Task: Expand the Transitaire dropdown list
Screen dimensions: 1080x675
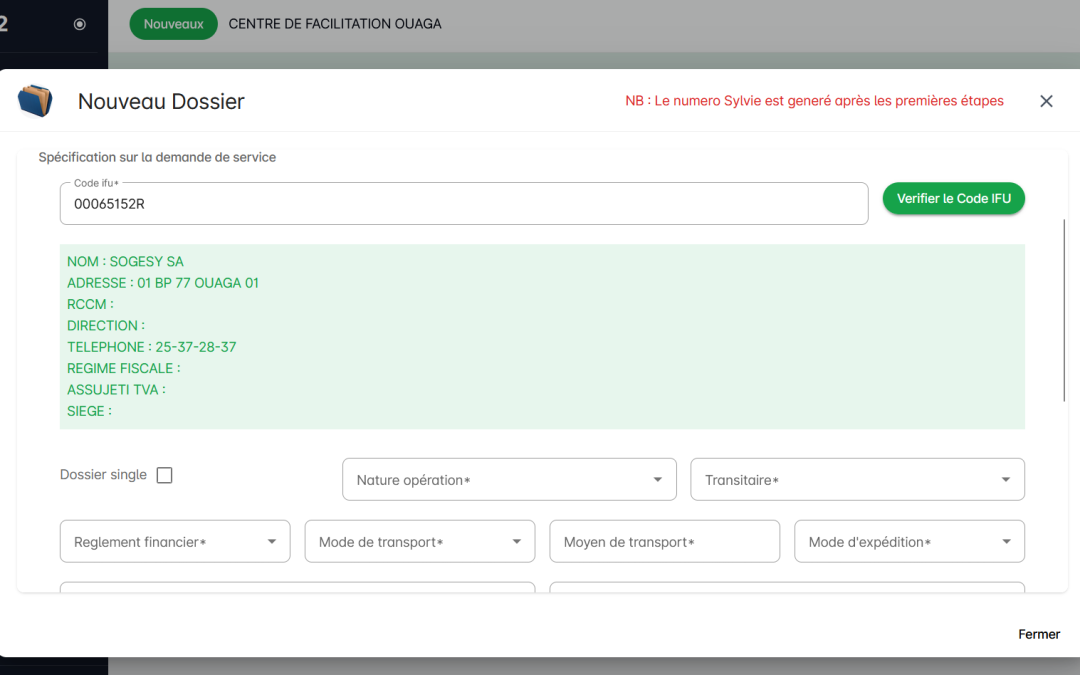Action: coord(857,480)
